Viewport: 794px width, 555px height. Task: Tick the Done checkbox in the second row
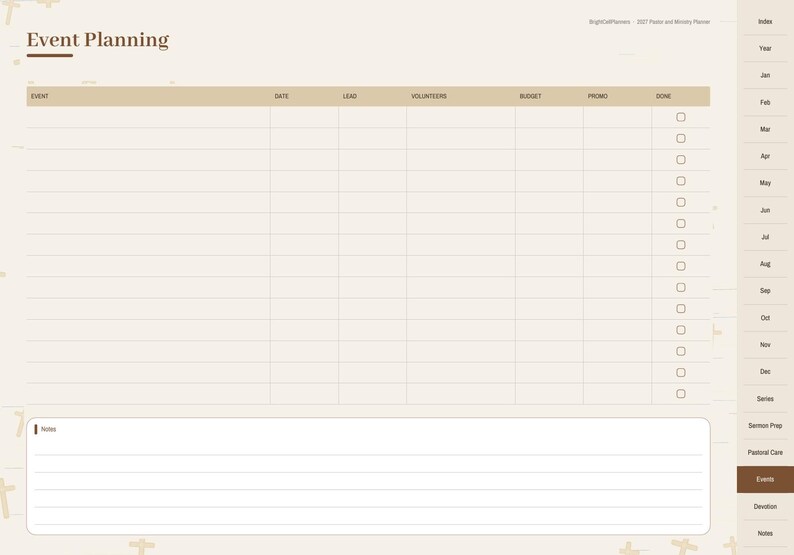[x=681, y=138]
